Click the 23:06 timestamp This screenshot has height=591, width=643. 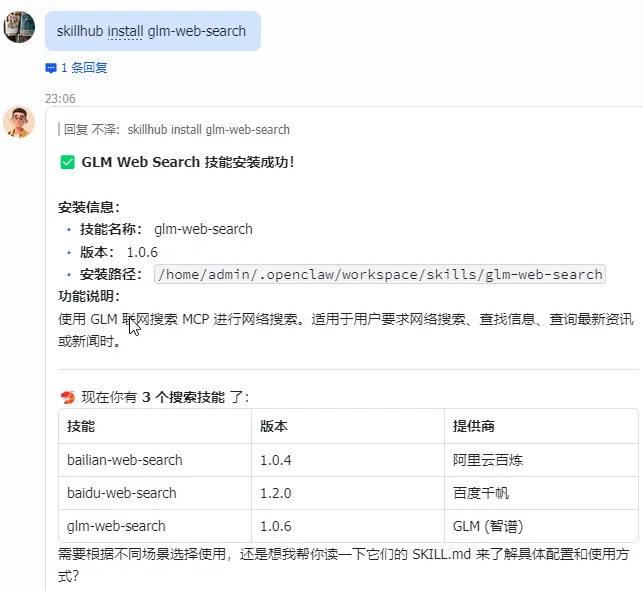60,99
